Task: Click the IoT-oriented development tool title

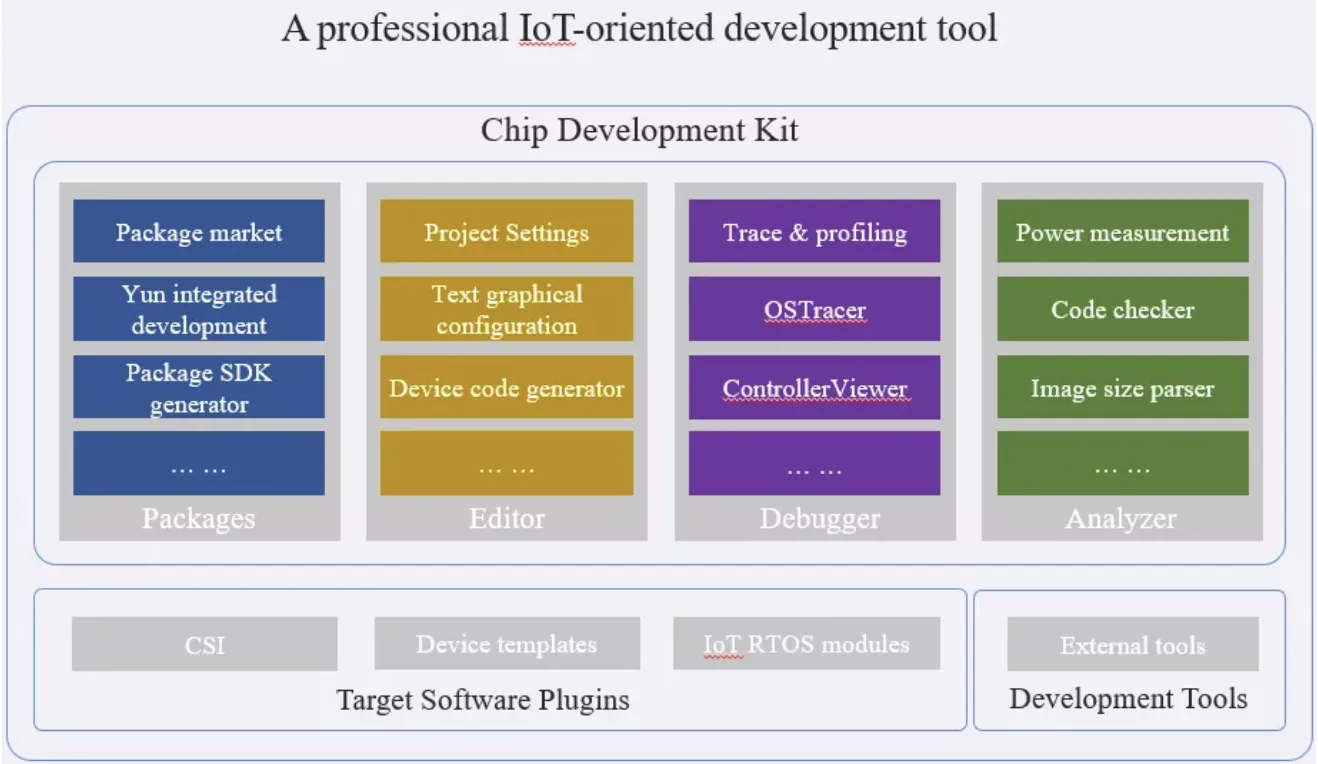Action: click(639, 27)
